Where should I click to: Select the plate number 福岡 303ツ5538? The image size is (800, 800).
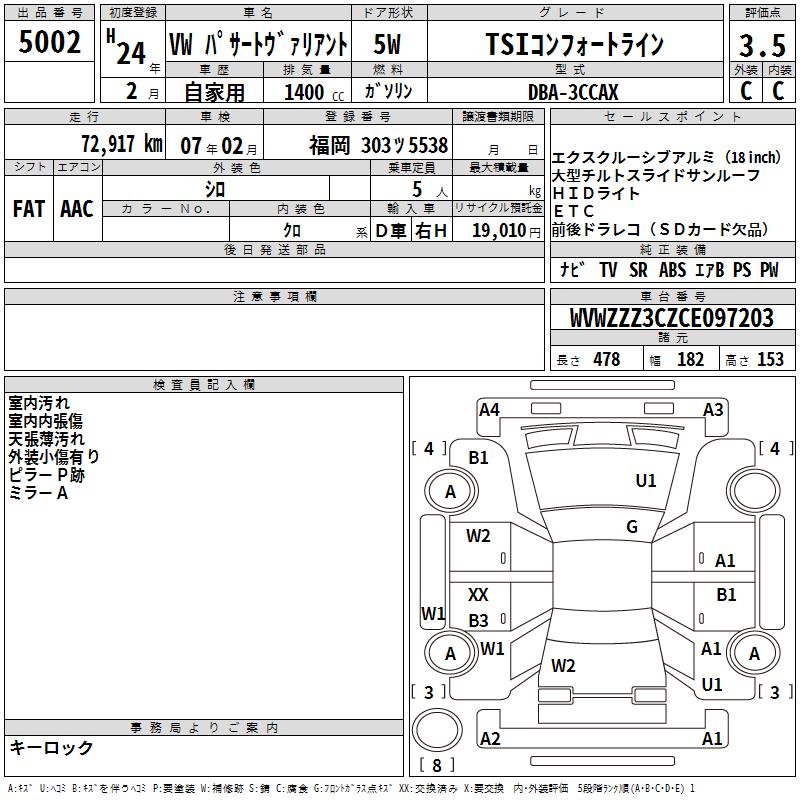[x=378, y=145]
